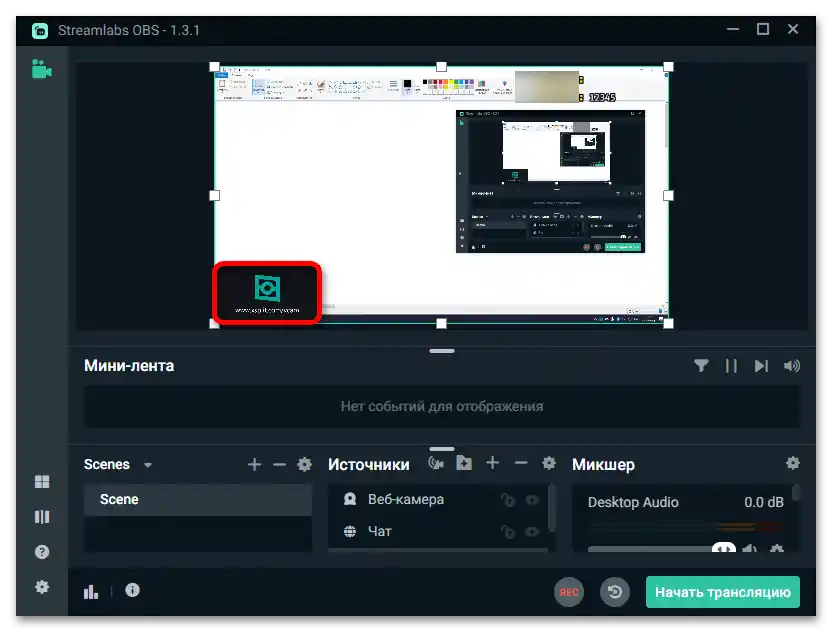Viewport: 832px width, 632px height.
Task: Click the 0.0 dB value in Микшер
Action: coord(764,502)
